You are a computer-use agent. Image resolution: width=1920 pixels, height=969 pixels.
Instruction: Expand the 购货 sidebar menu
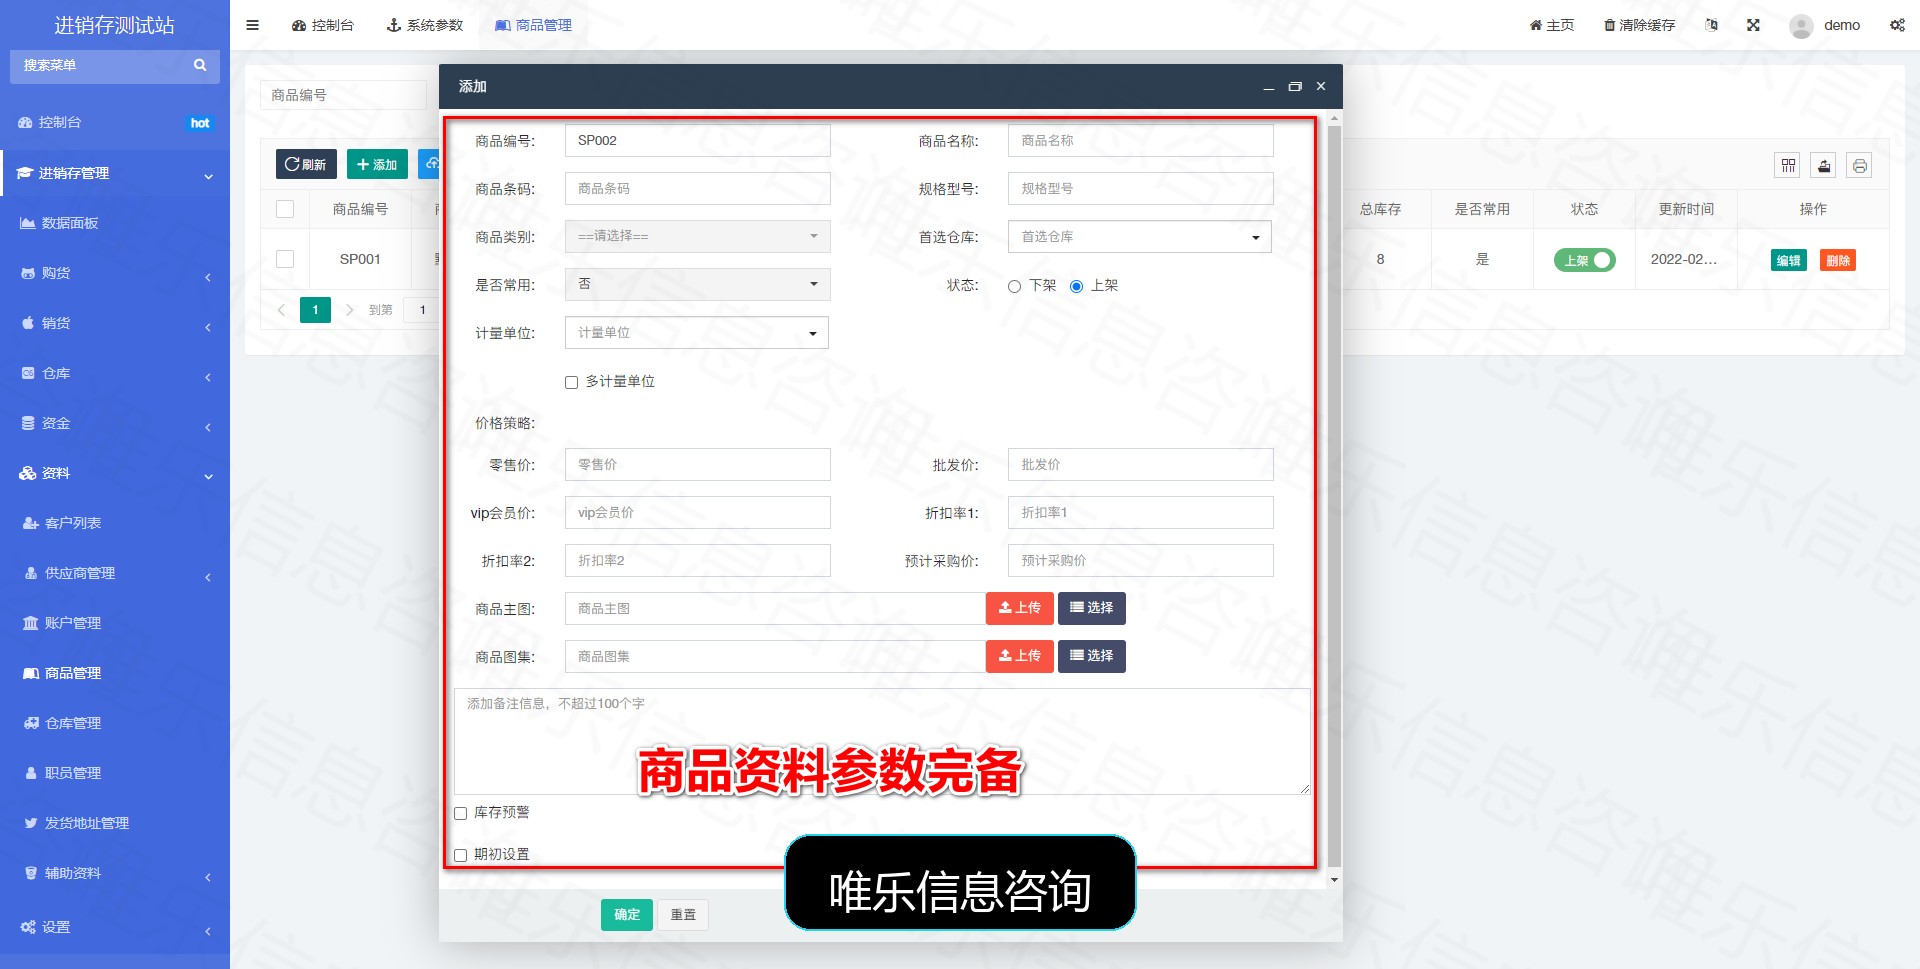coord(115,273)
